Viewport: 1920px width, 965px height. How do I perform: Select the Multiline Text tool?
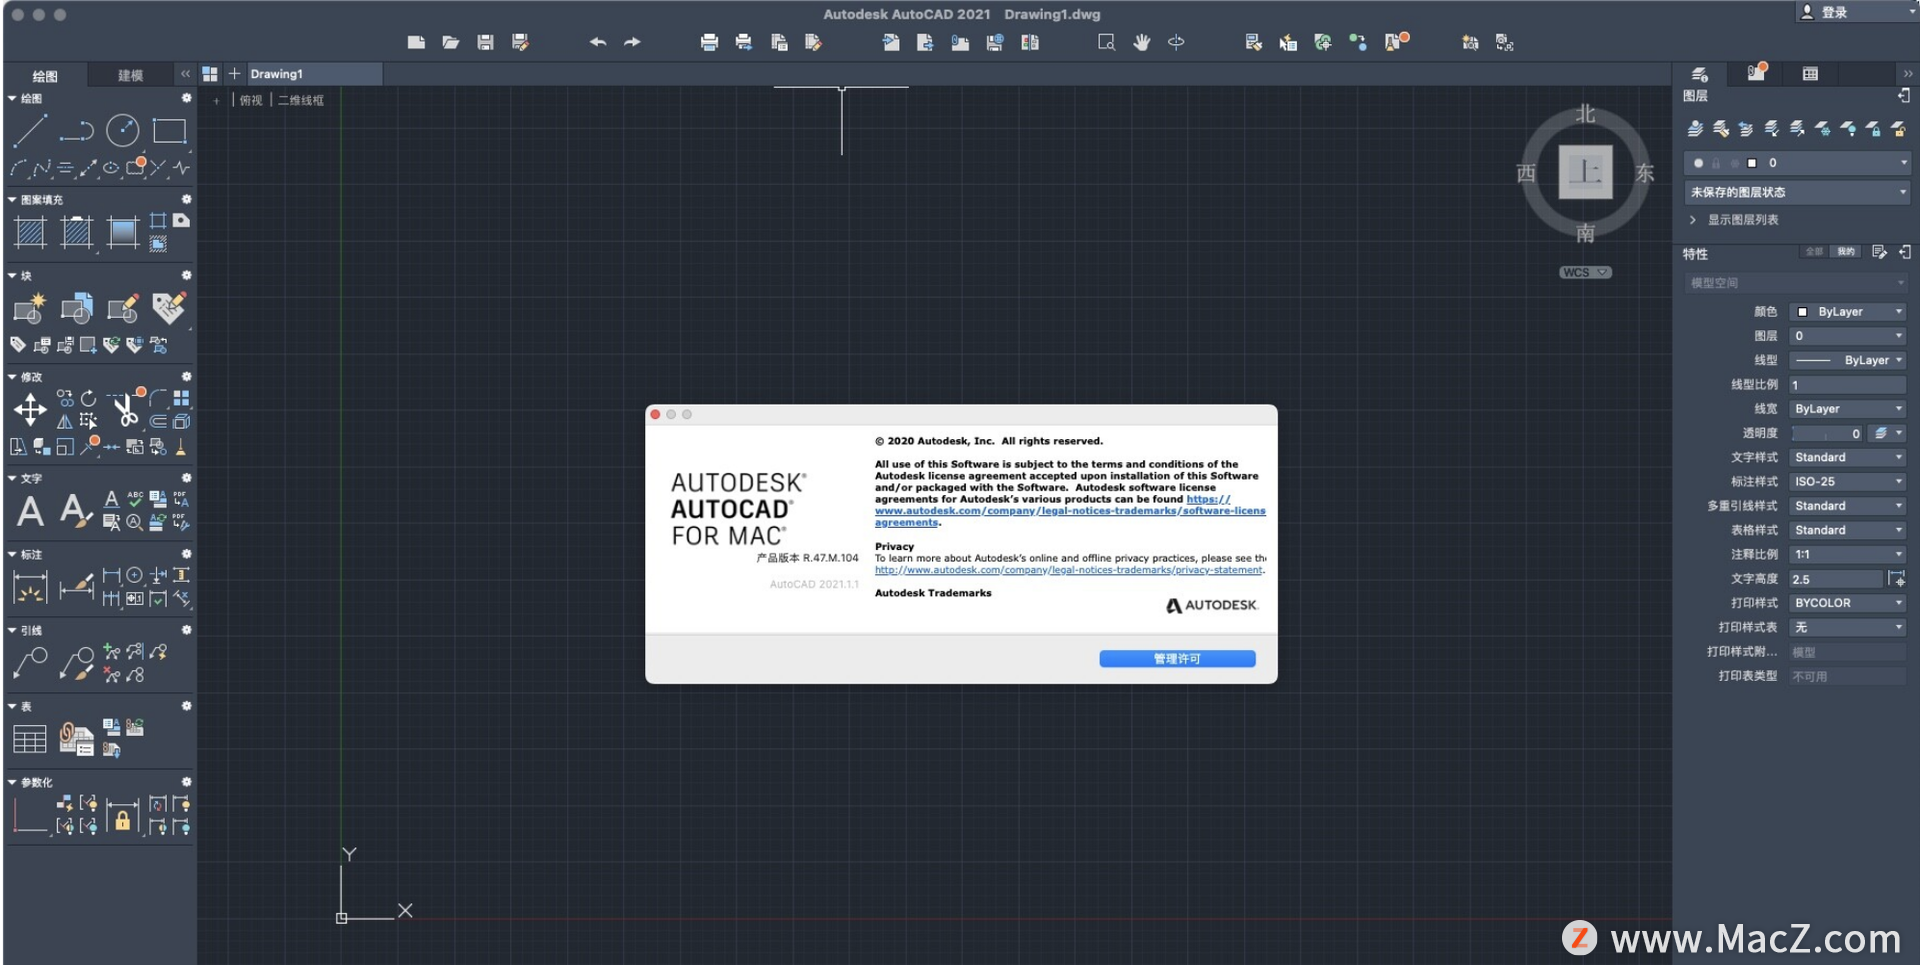click(30, 511)
